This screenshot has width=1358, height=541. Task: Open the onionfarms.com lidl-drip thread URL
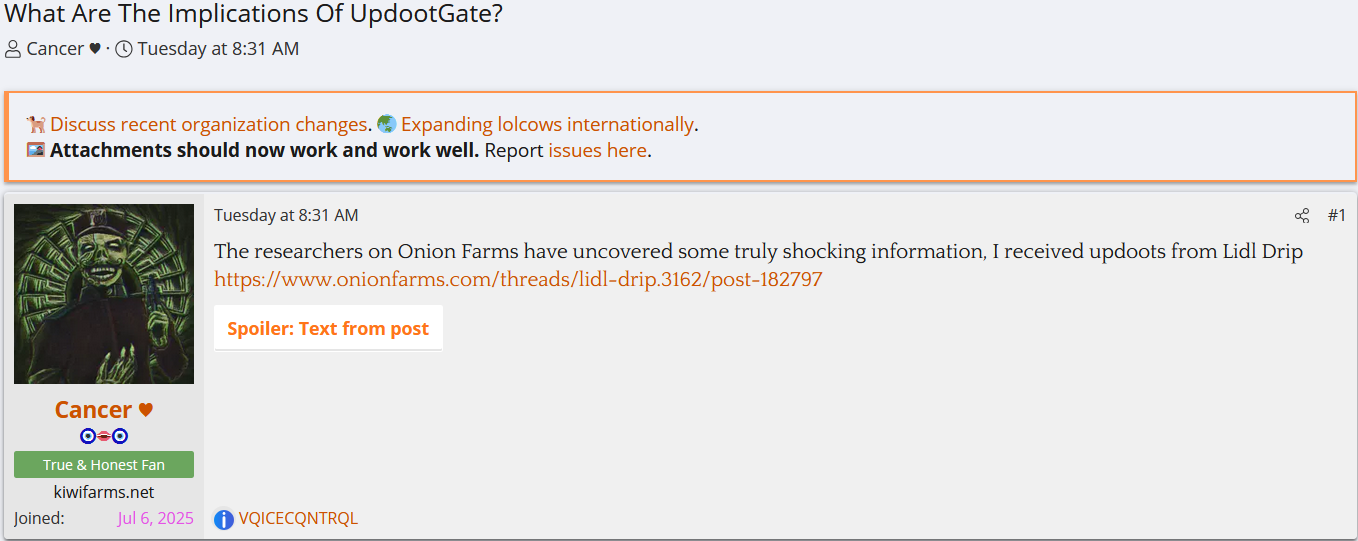tap(518, 279)
